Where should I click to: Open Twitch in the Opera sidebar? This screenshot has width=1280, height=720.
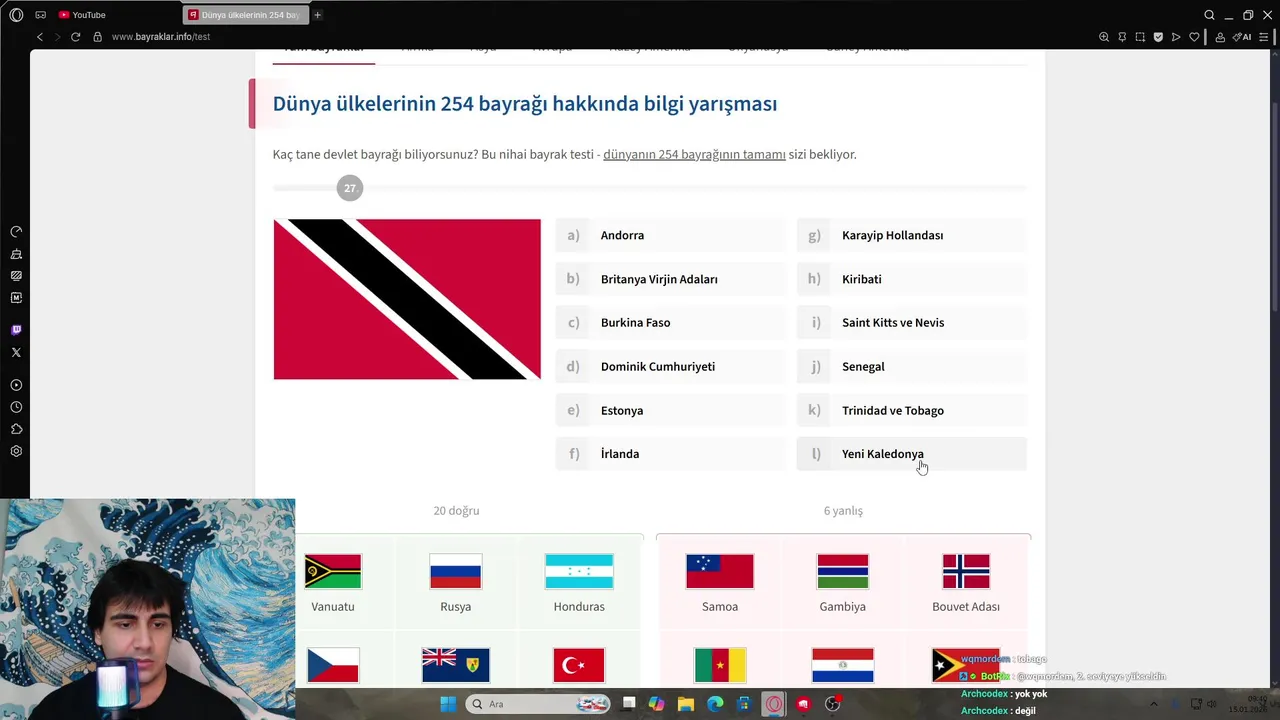pos(16,330)
